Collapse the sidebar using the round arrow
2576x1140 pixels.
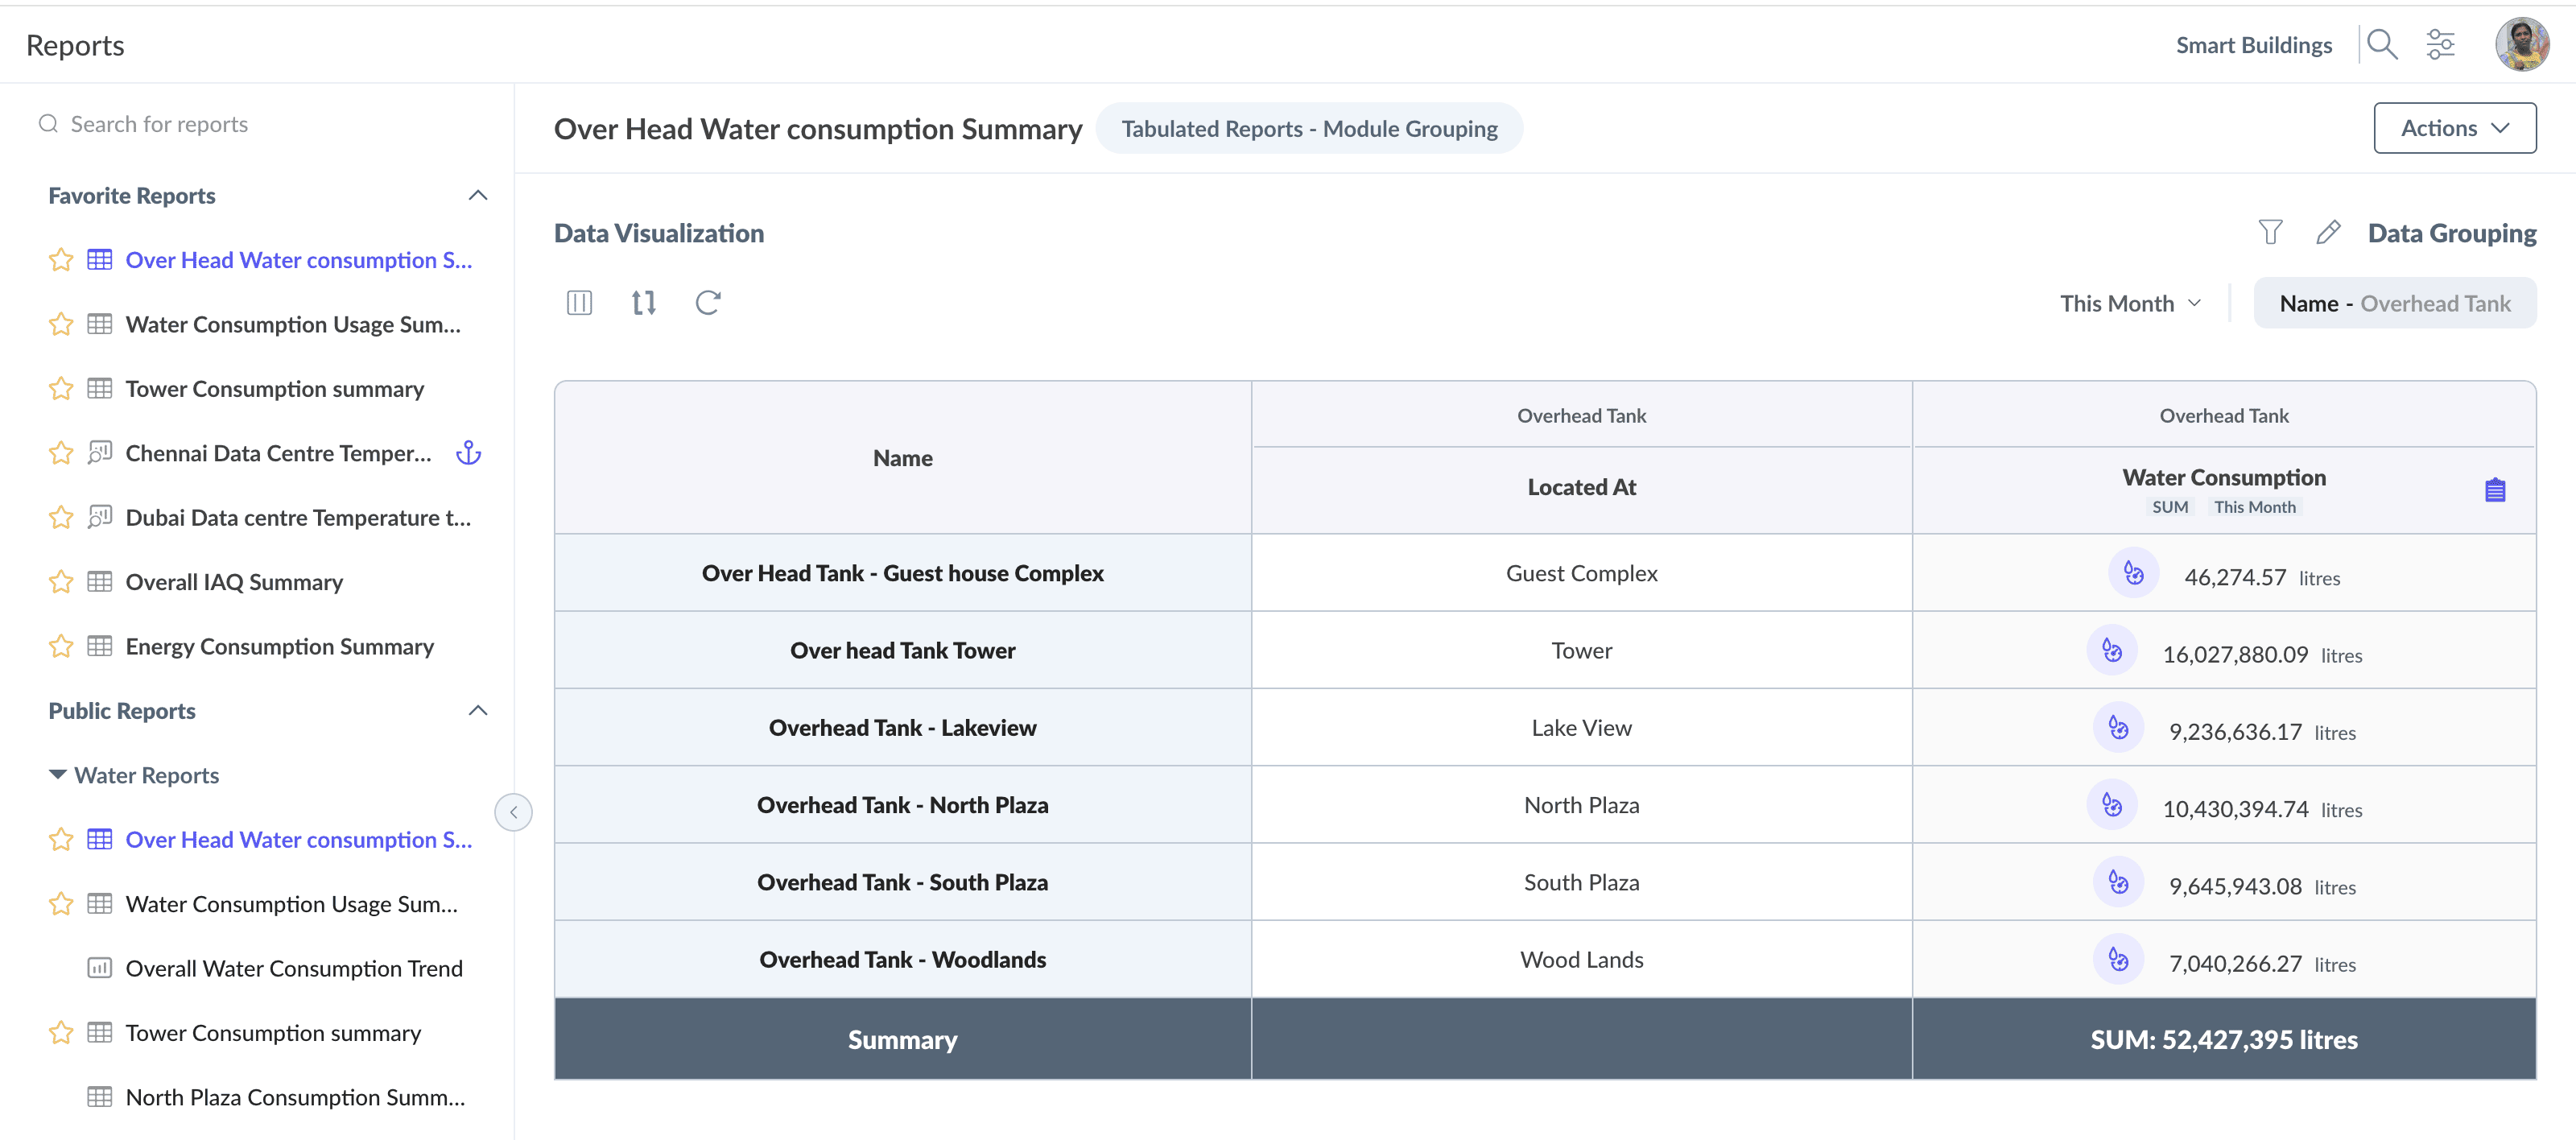(x=513, y=812)
